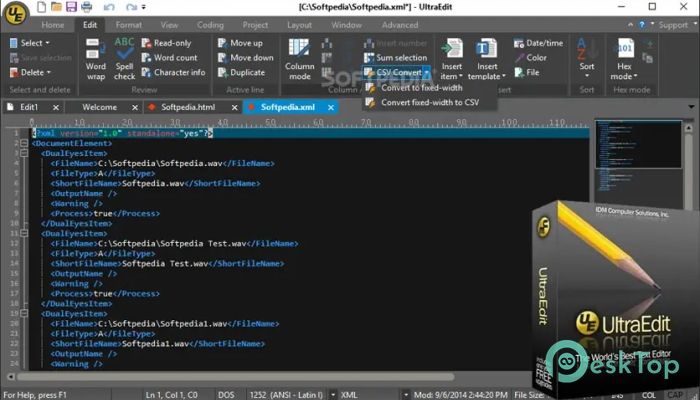The height and width of the screenshot is (400, 700).
Task: Click the open folder quick toolbar icon
Action: [x=56, y=7]
